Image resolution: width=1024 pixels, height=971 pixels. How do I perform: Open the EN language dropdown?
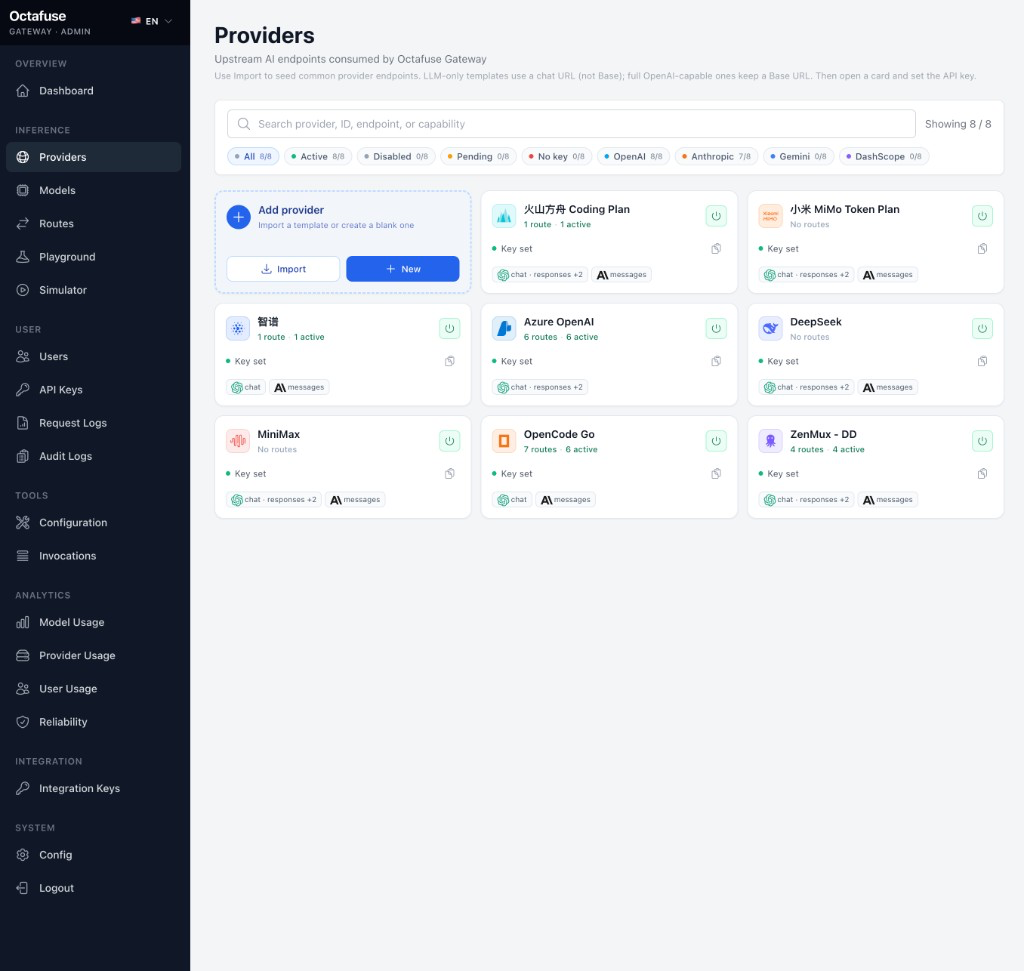click(152, 21)
